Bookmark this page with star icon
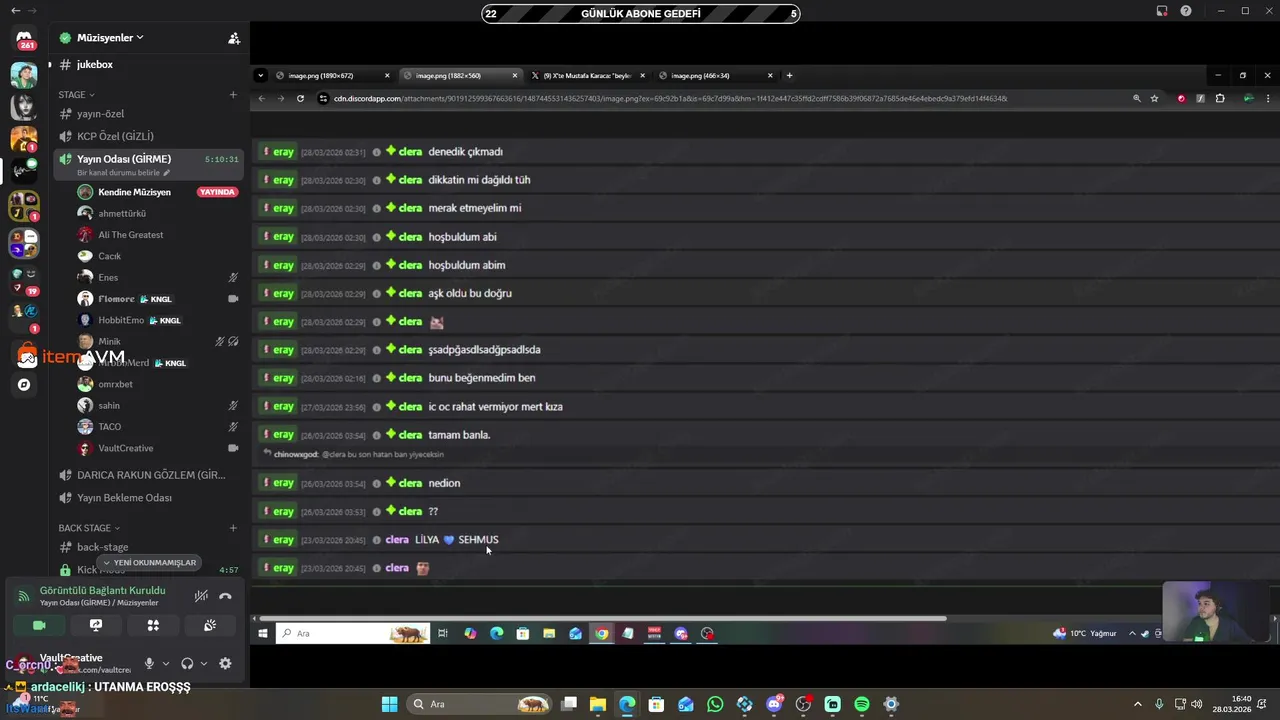The height and width of the screenshot is (720, 1280). point(1154,99)
